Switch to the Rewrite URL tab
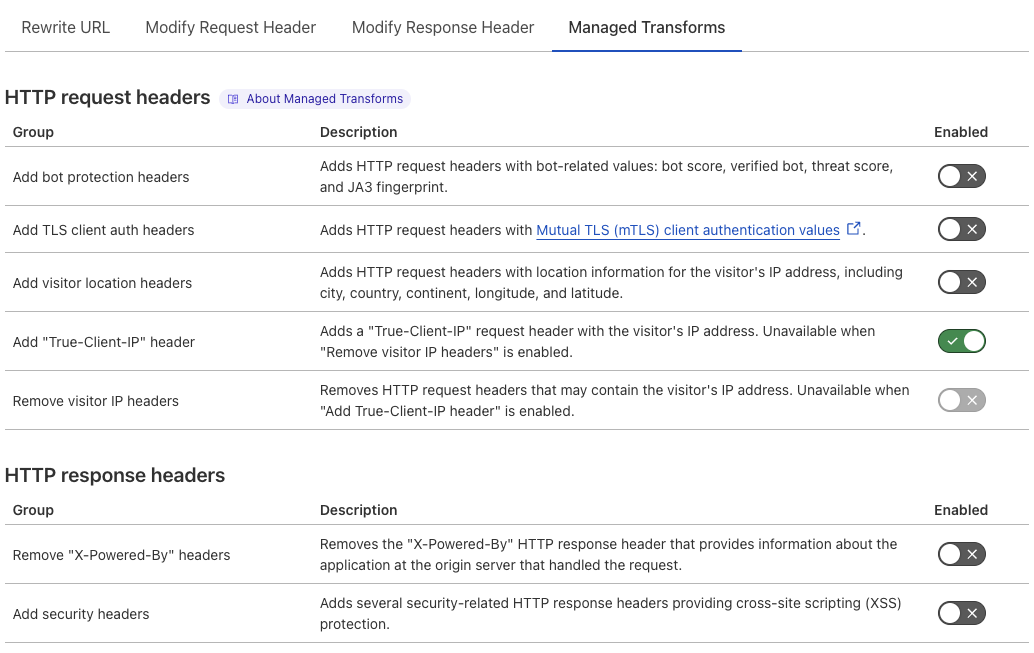The width and height of the screenshot is (1034, 653). click(x=65, y=27)
